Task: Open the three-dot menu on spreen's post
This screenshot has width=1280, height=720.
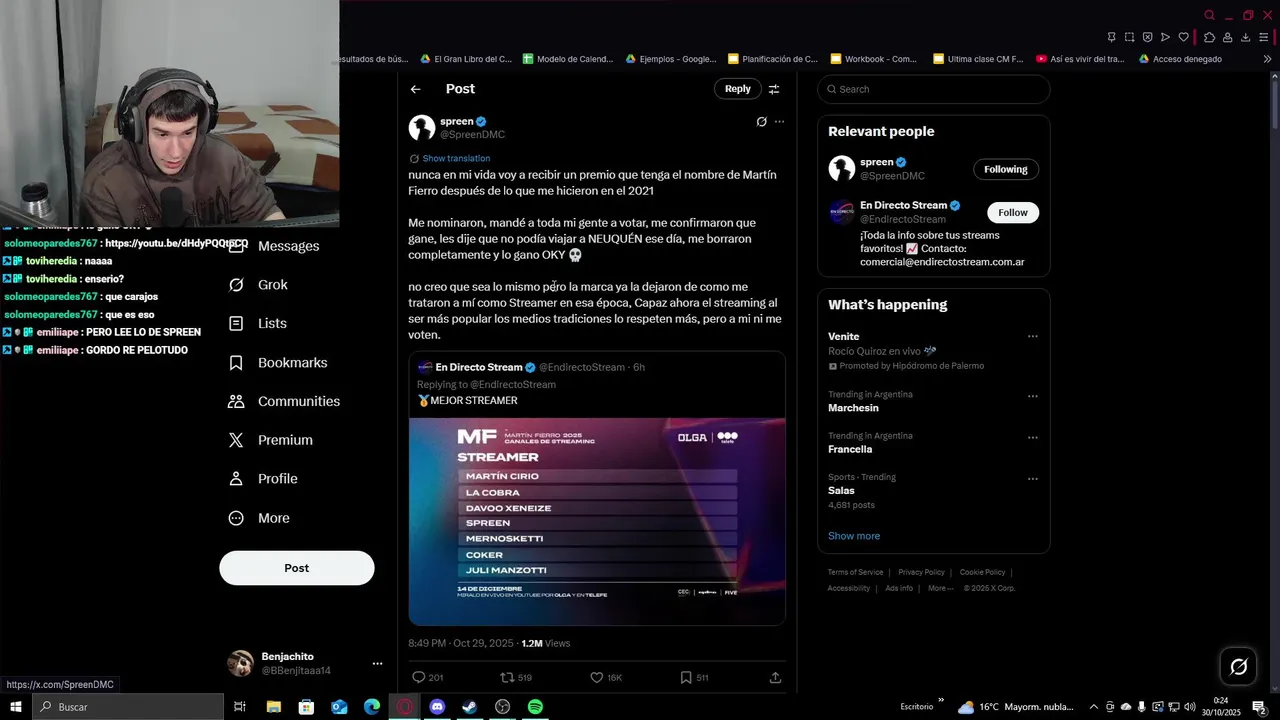Action: [x=779, y=122]
